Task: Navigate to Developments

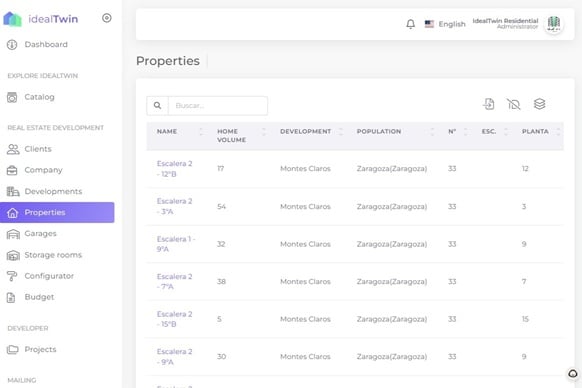Action: [53, 192]
